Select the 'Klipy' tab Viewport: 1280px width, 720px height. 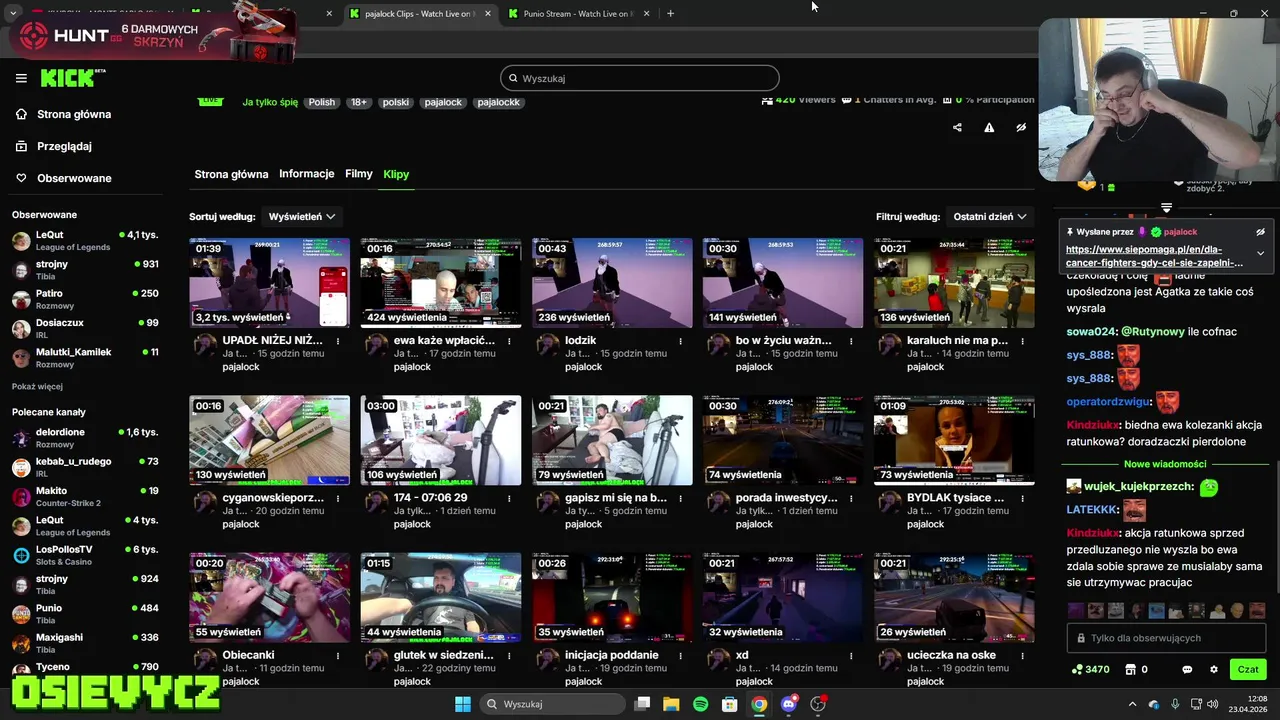pos(396,174)
